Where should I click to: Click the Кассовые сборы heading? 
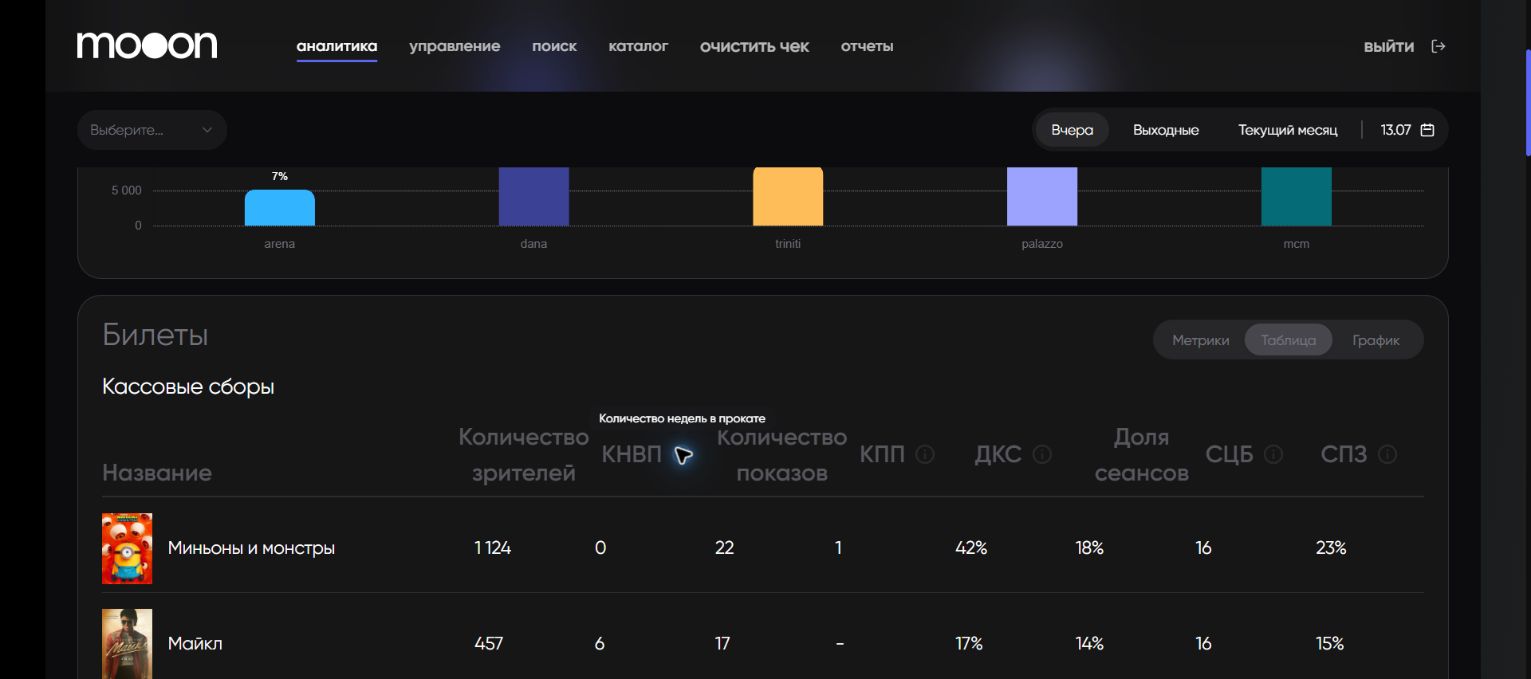coord(188,386)
